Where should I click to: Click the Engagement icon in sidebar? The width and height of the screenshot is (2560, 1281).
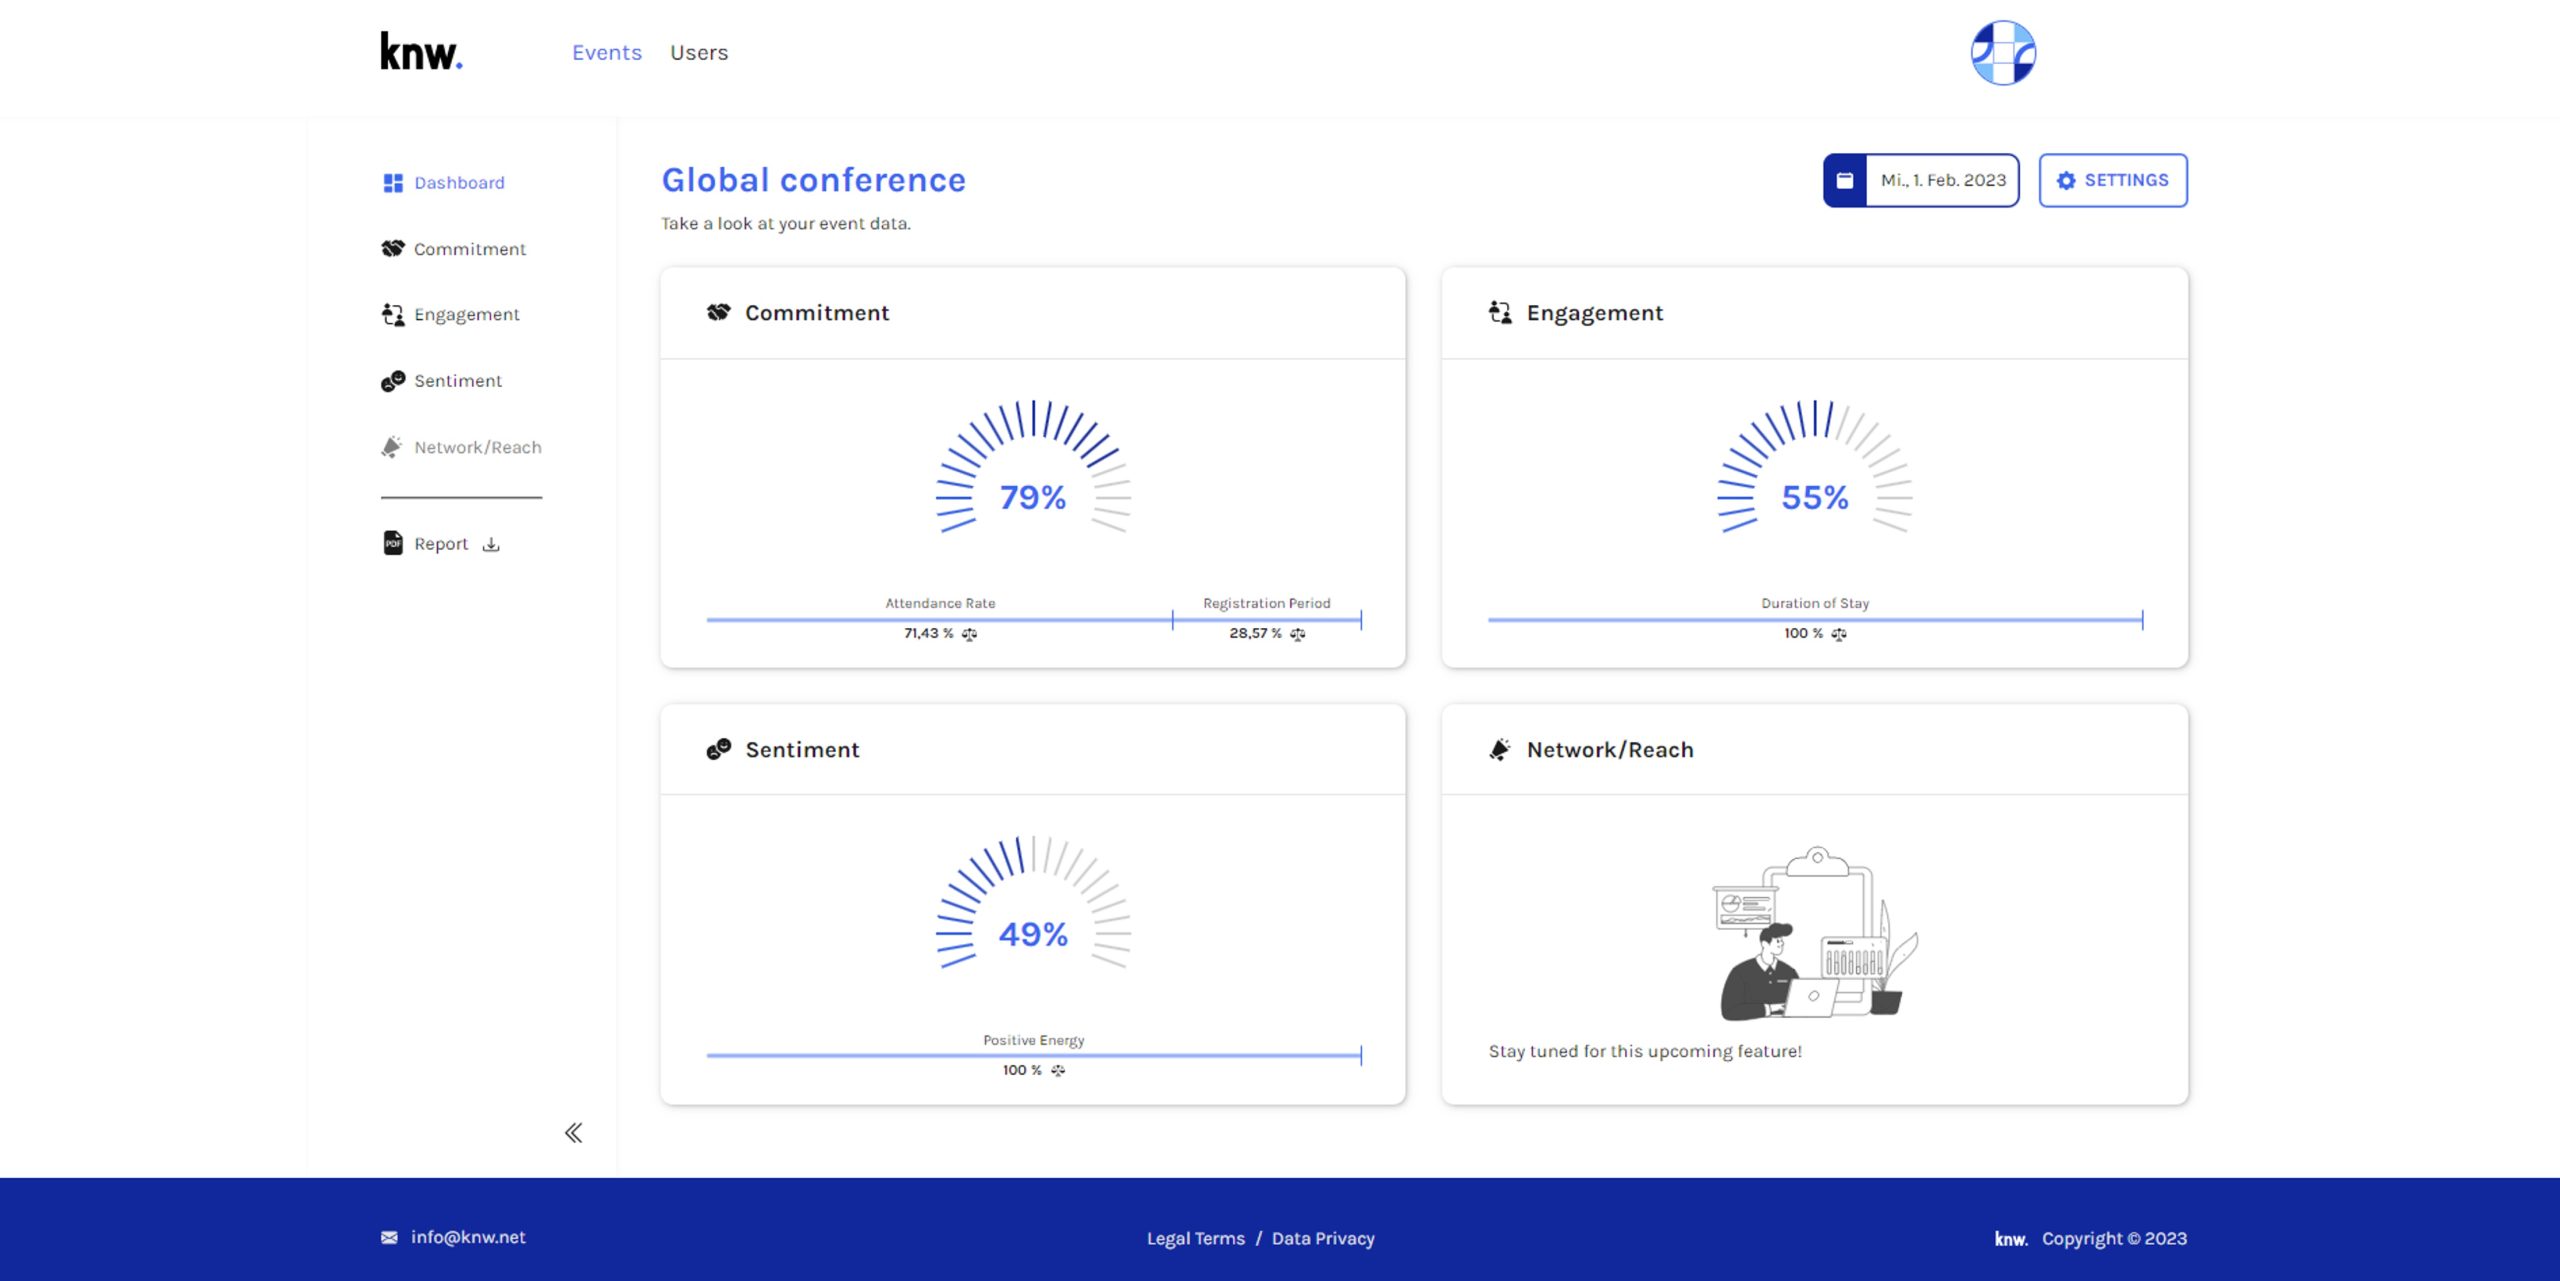tap(393, 315)
